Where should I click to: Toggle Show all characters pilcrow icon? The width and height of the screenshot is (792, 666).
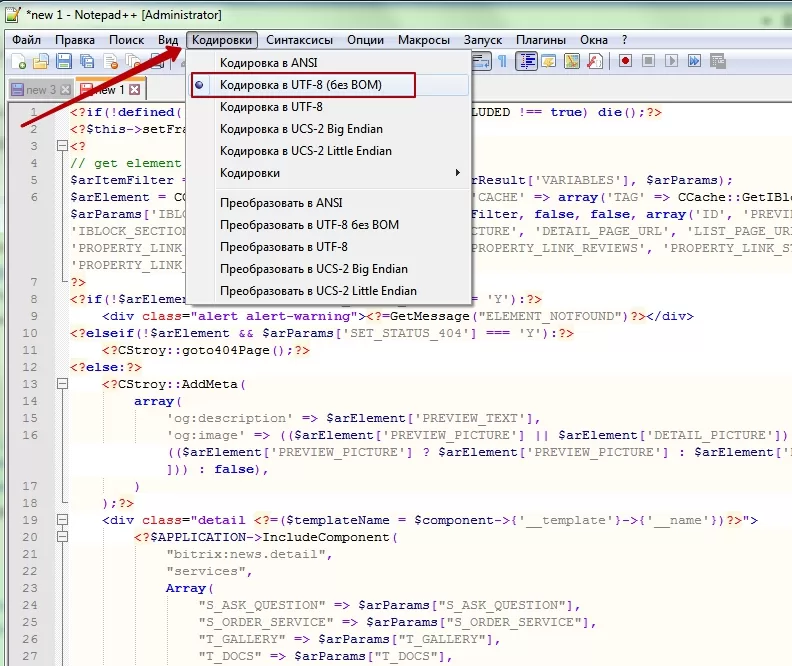pos(503,62)
